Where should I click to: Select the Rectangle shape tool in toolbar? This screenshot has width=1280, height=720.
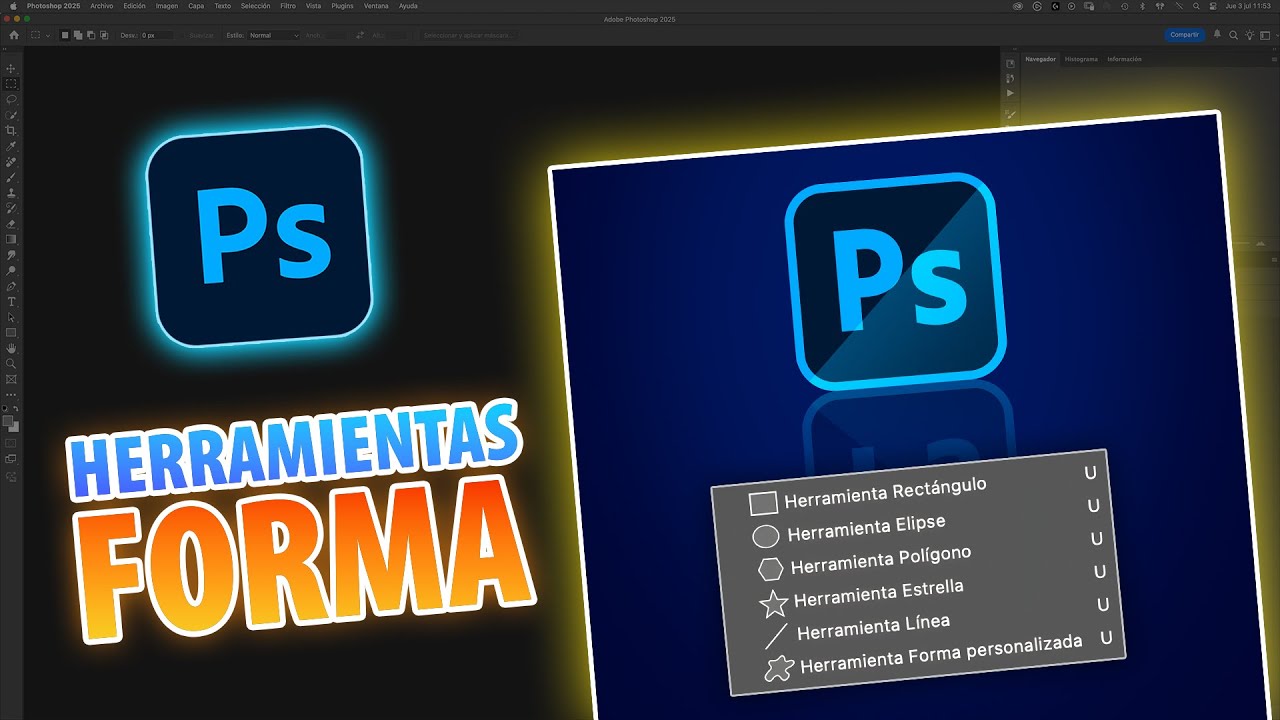coord(11,332)
